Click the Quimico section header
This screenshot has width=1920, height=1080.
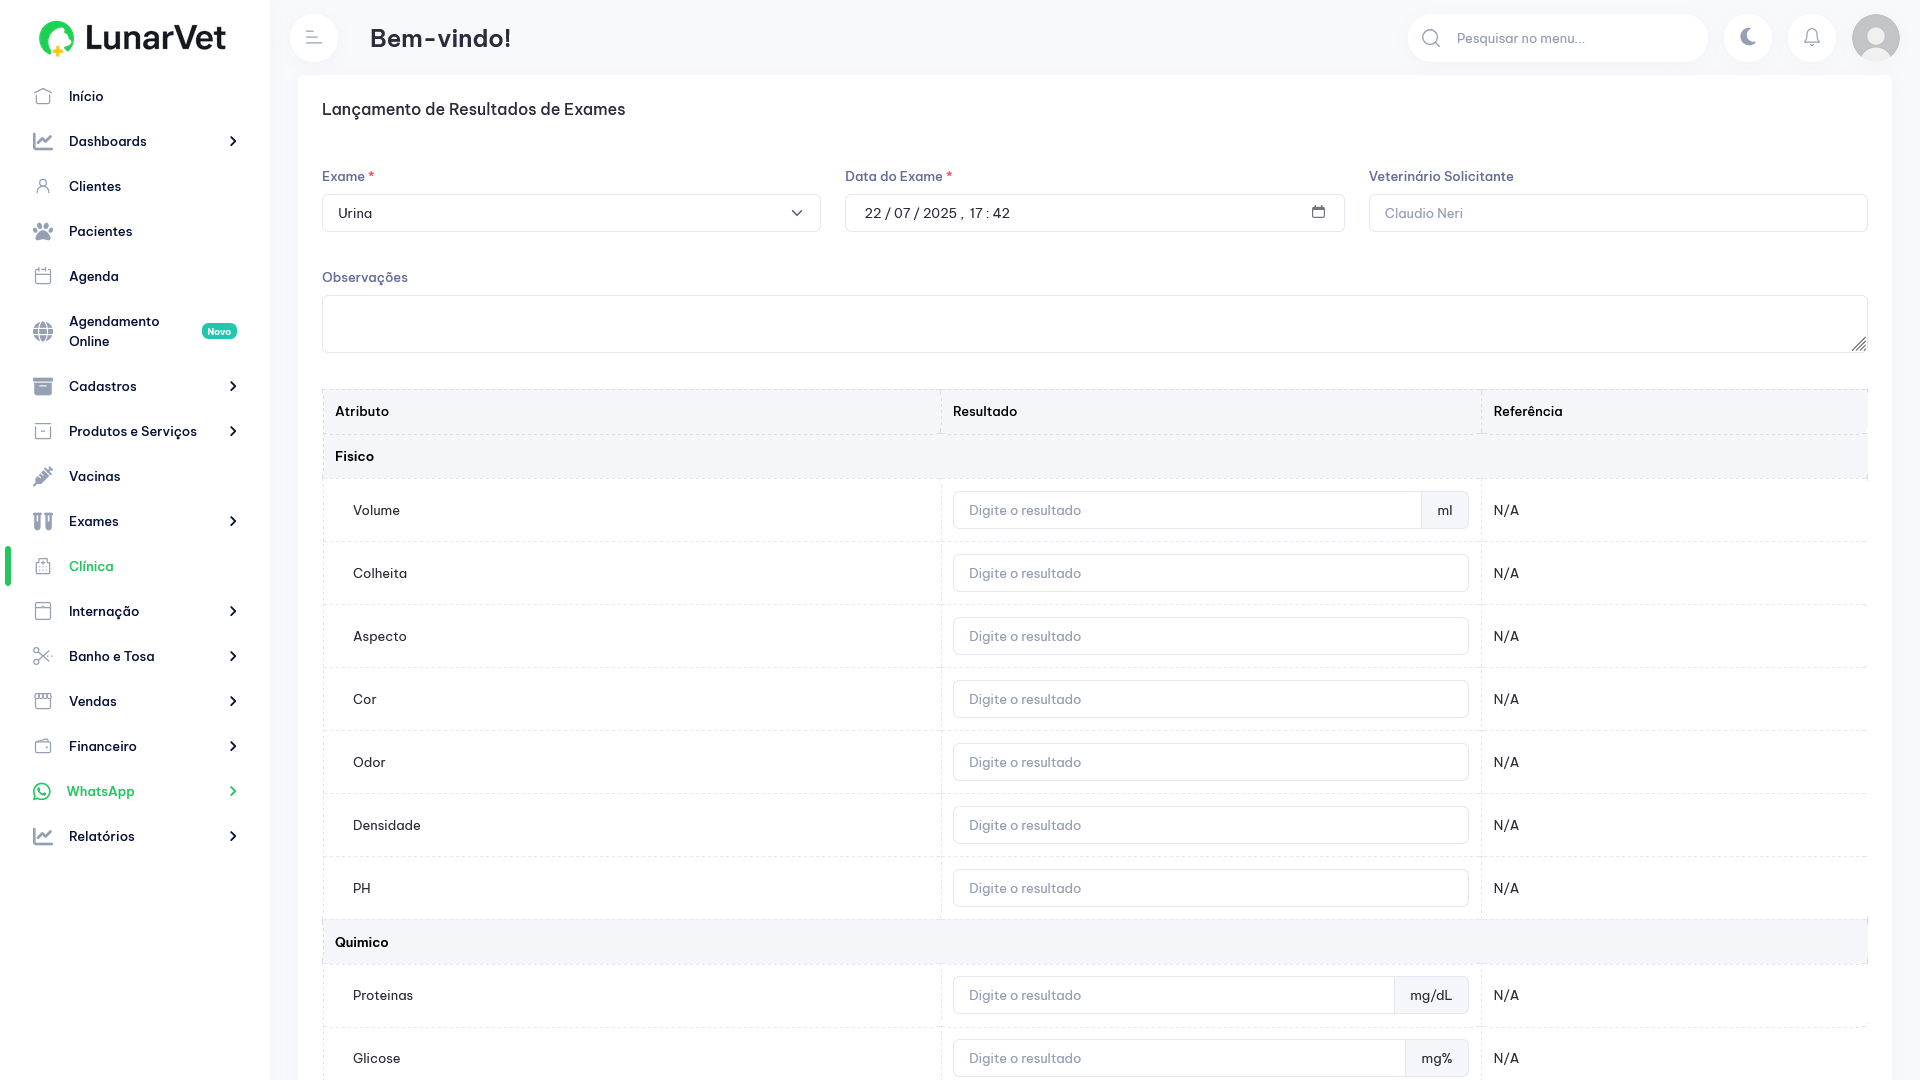tap(1094, 942)
